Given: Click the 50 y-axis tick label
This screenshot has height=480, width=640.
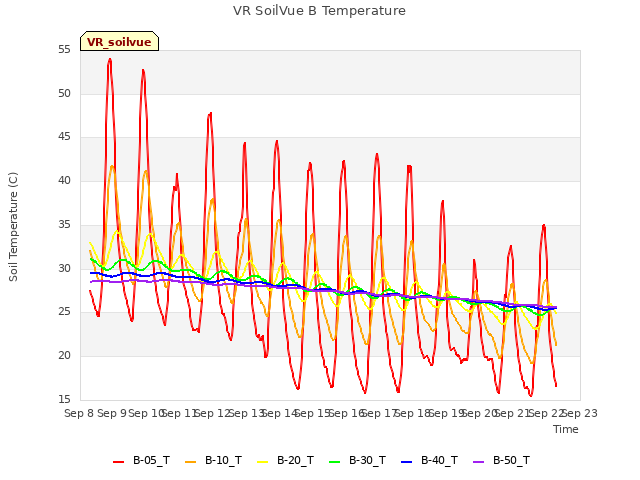Looking at the screenshot, I should 64,93.
